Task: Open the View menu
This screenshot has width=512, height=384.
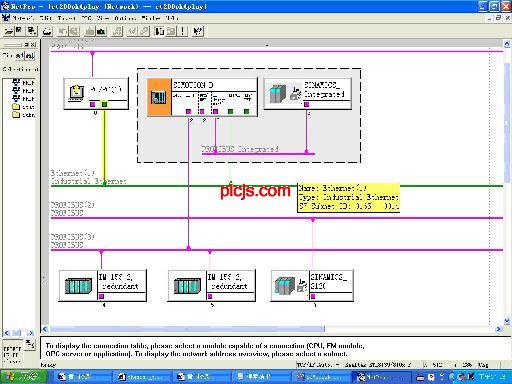Action: tap(102, 18)
